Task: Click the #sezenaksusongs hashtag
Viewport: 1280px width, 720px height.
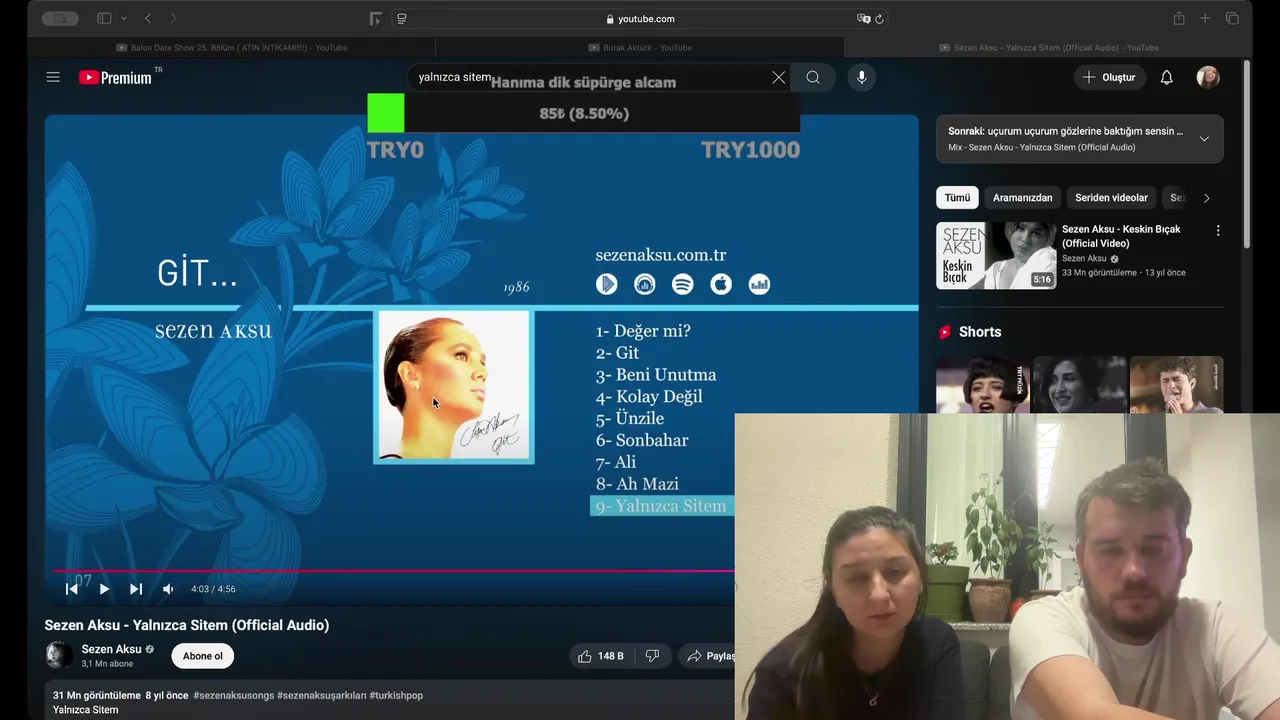Action: (234, 695)
